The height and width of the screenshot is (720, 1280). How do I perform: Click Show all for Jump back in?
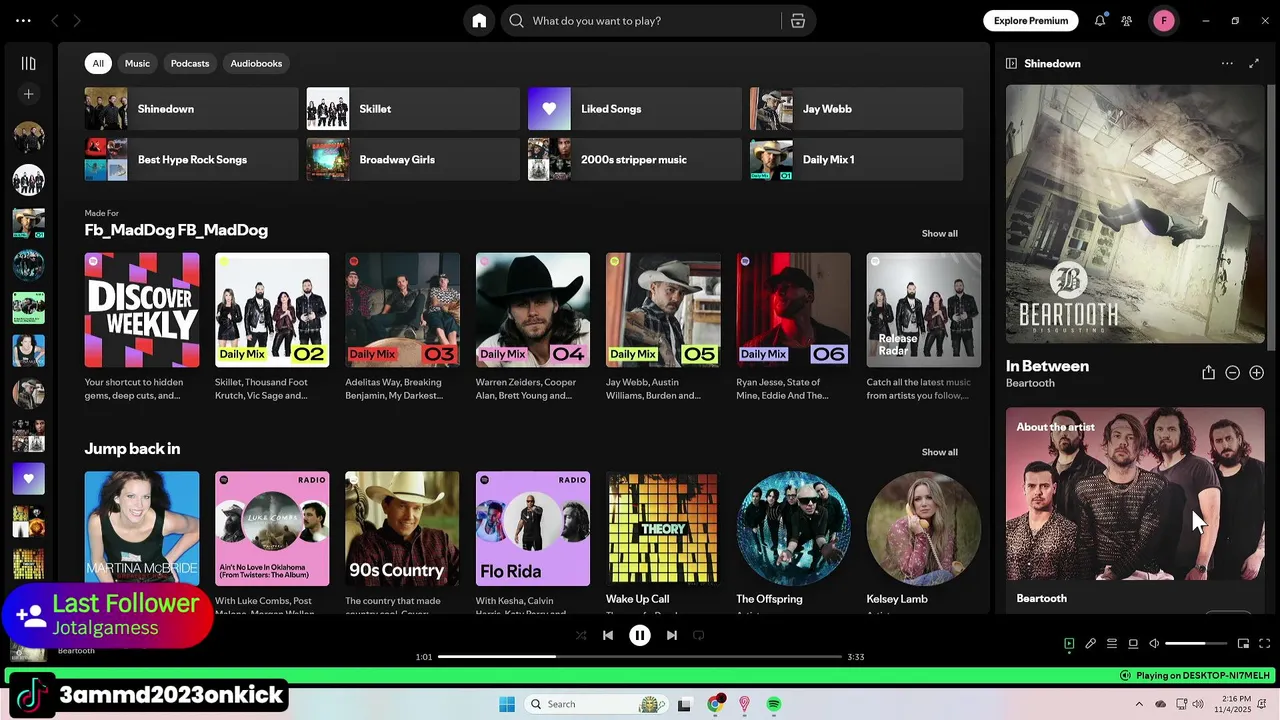pyautogui.click(x=939, y=452)
